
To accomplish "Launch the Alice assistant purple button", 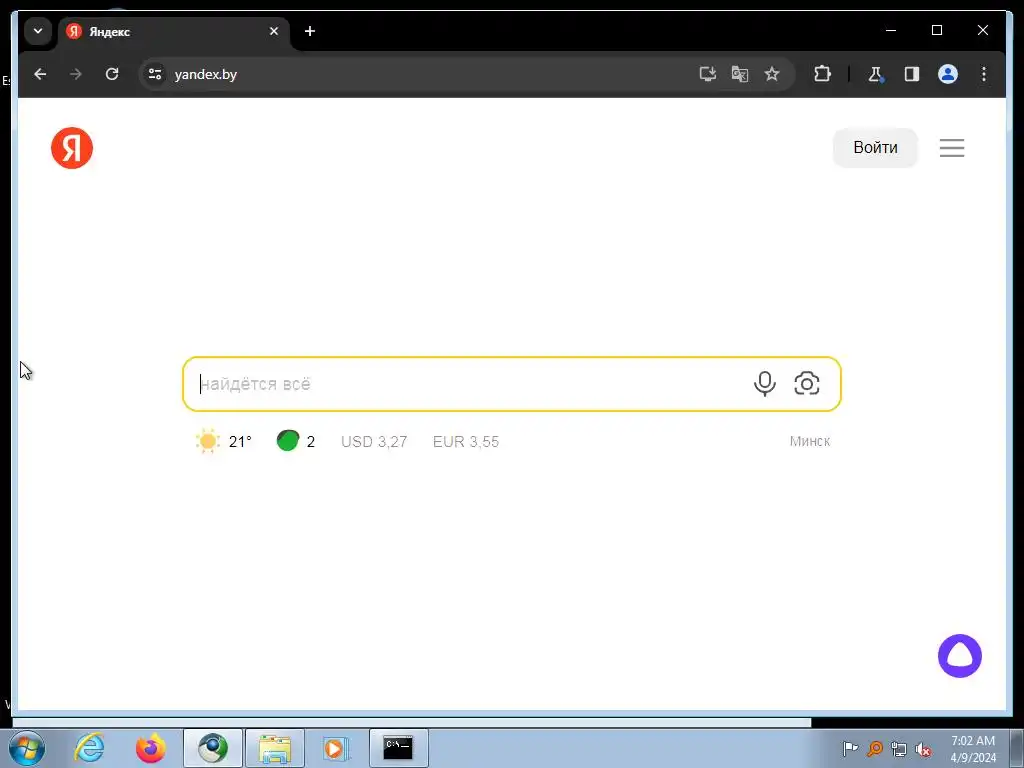I will pos(959,656).
